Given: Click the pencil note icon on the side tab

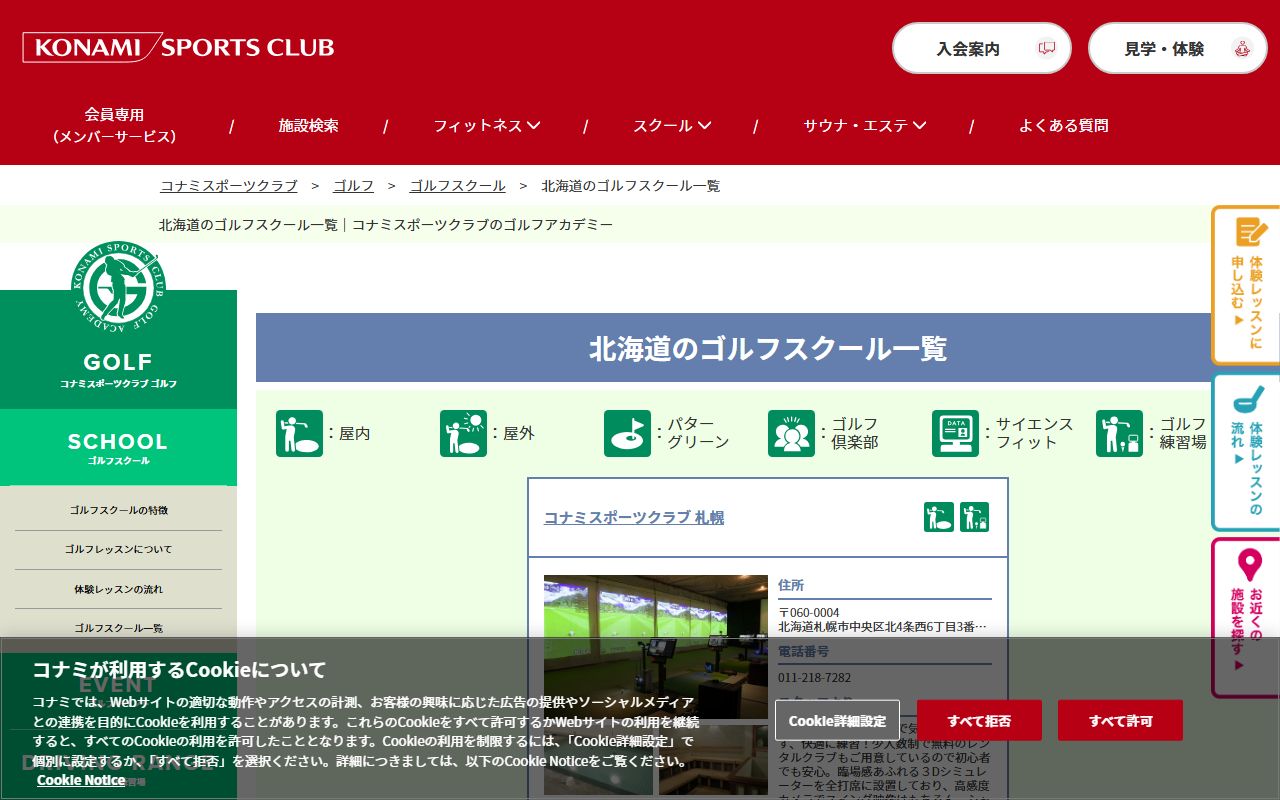Looking at the screenshot, I should [1251, 232].
